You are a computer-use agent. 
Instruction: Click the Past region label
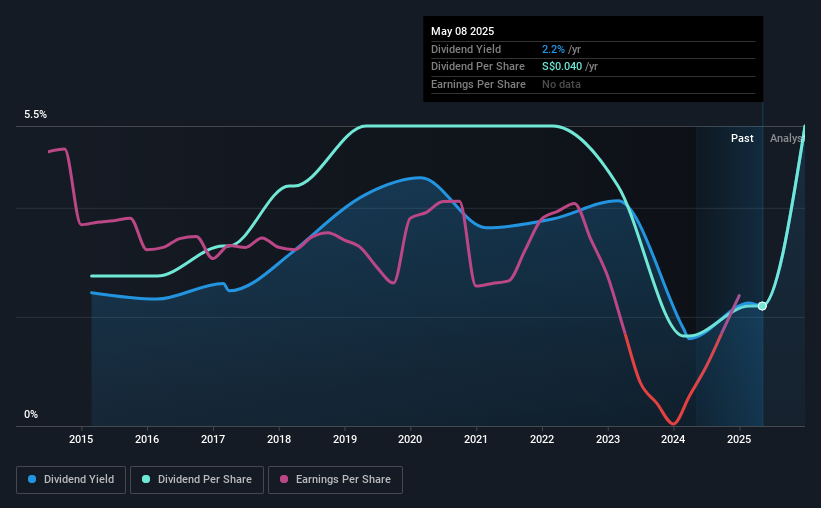tap(742, 138)
